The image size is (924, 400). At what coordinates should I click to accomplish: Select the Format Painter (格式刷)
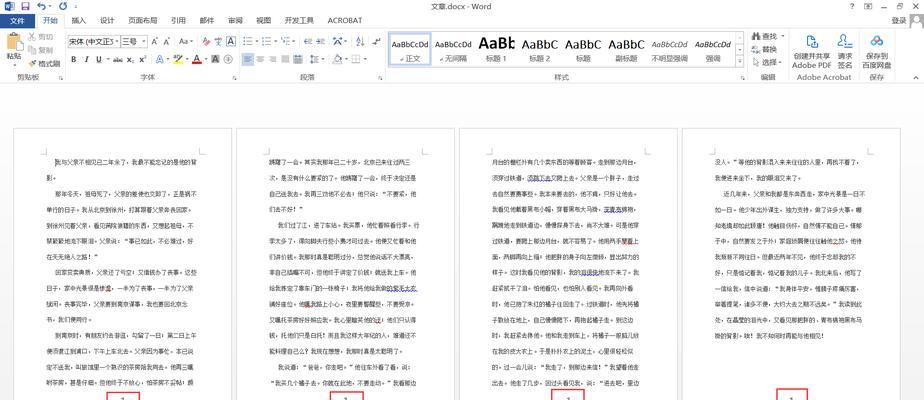pos(45,64)
